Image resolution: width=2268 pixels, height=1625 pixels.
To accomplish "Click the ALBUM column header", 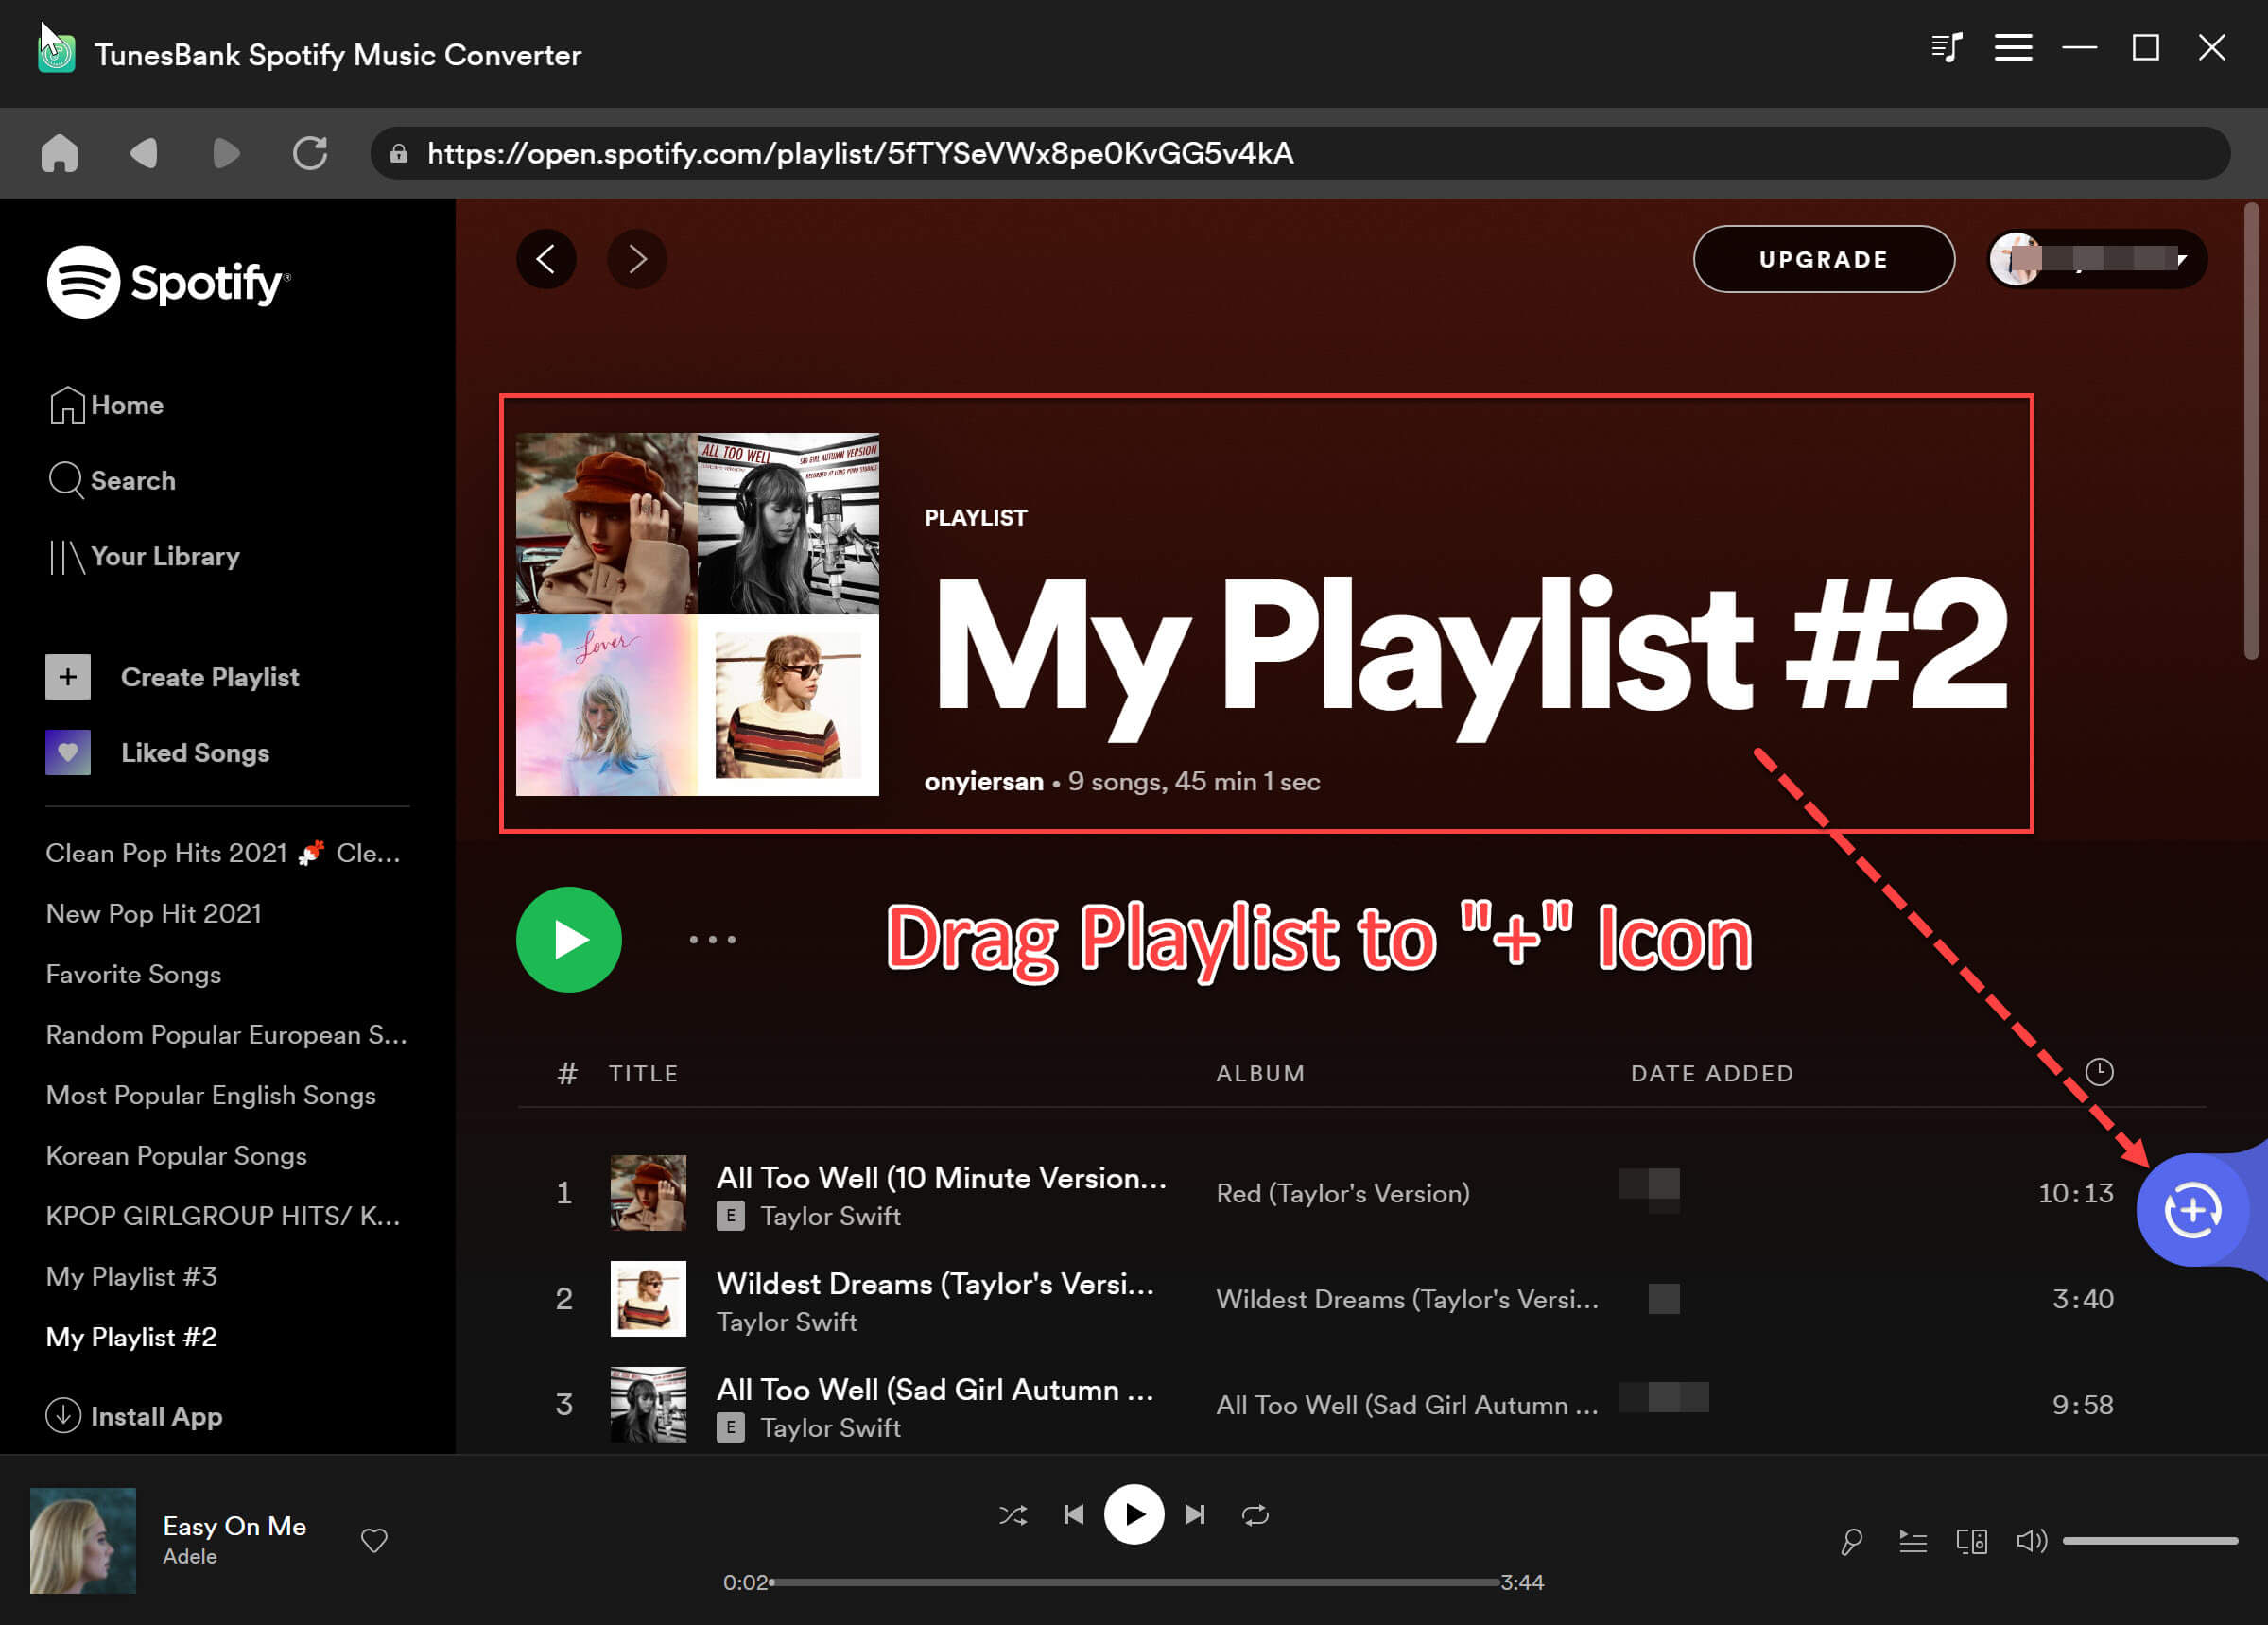I will tap(1261, 1073).
